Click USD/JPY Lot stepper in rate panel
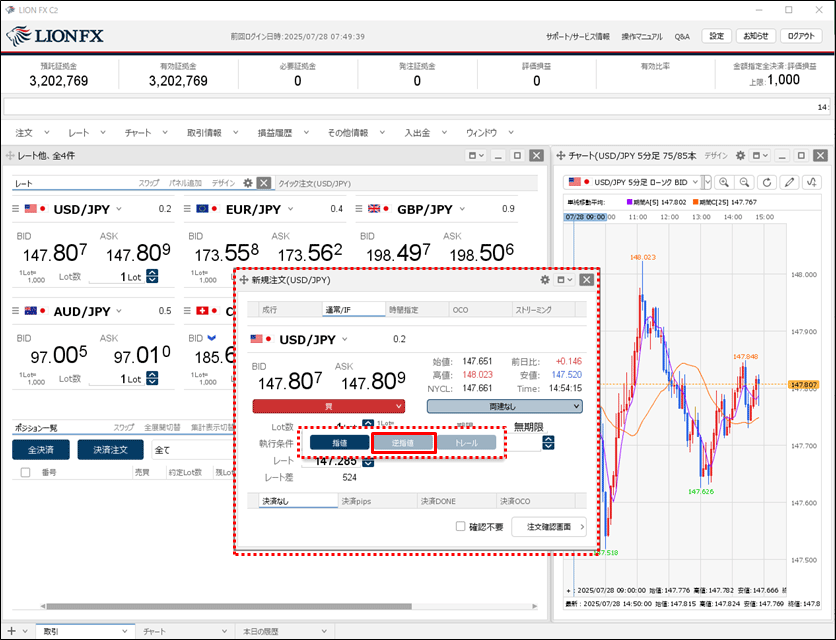The height and width of the screenshot is (640, 836). [x=152, y=277]
